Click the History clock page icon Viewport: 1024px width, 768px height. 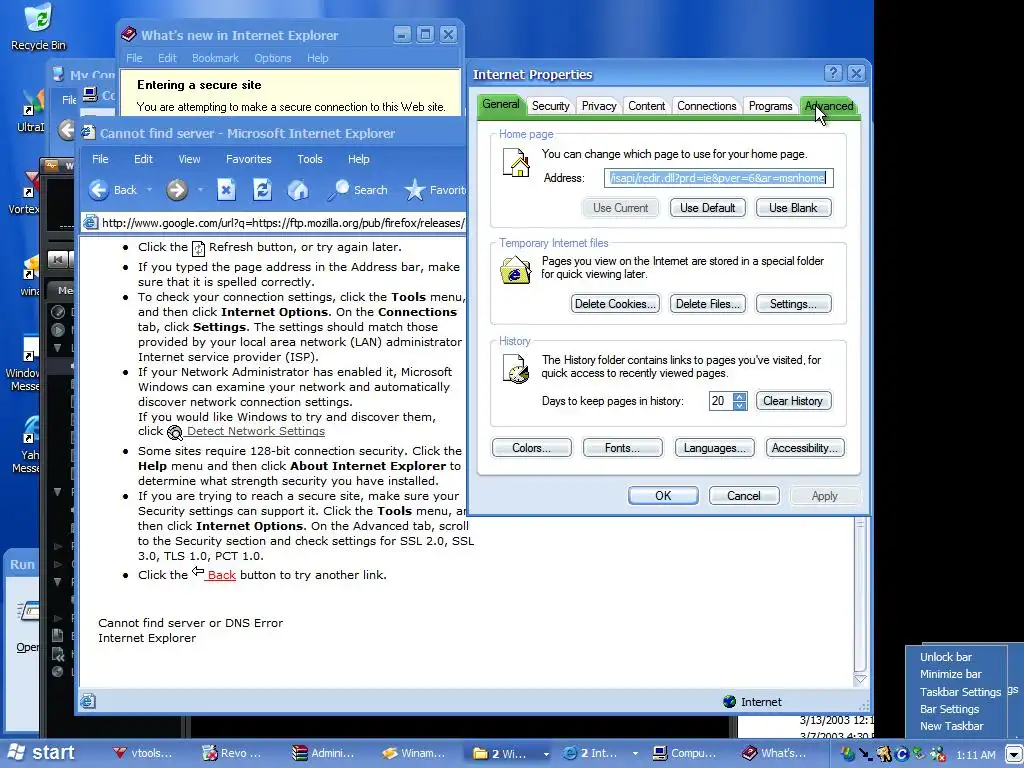[x=516, y=370]
